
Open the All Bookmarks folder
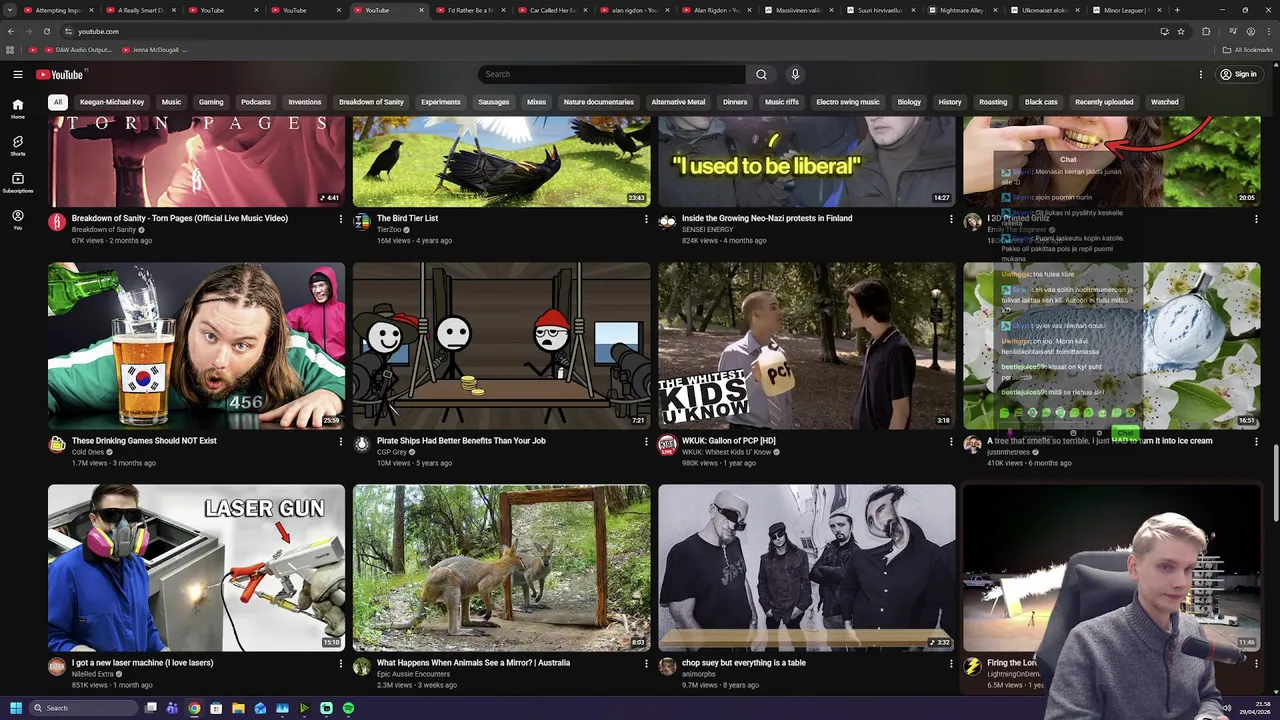(x=1247, y=49)
